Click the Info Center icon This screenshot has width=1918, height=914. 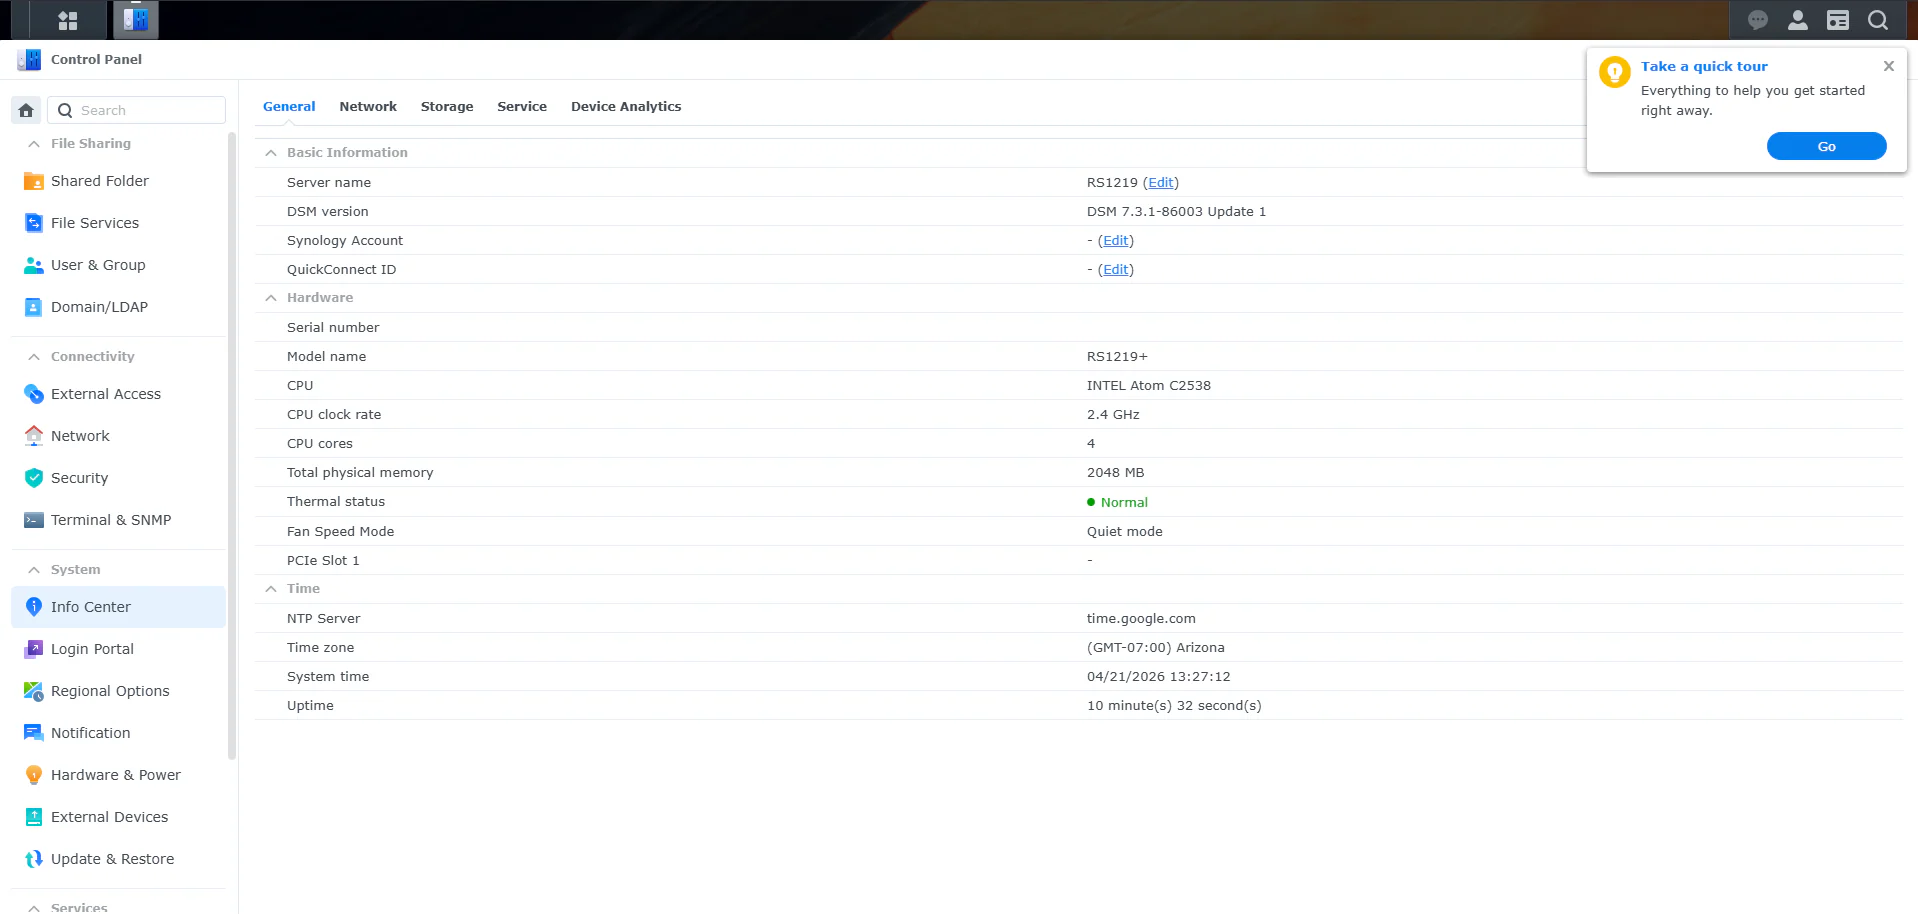click(x=33, y=607)
